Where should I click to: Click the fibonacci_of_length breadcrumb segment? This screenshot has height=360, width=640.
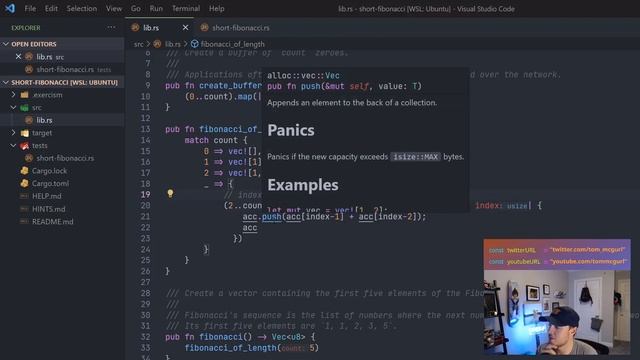pos(232,44)
